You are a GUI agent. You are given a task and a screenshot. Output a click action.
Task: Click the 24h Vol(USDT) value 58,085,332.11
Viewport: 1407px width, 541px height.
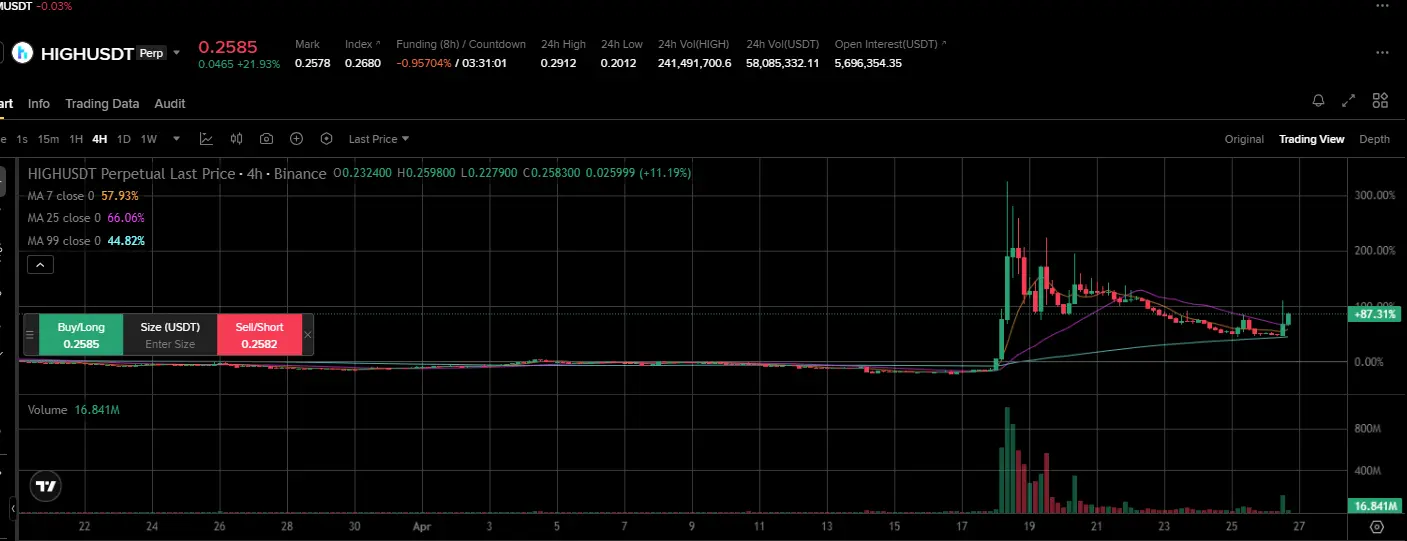(x=783, y=63)
